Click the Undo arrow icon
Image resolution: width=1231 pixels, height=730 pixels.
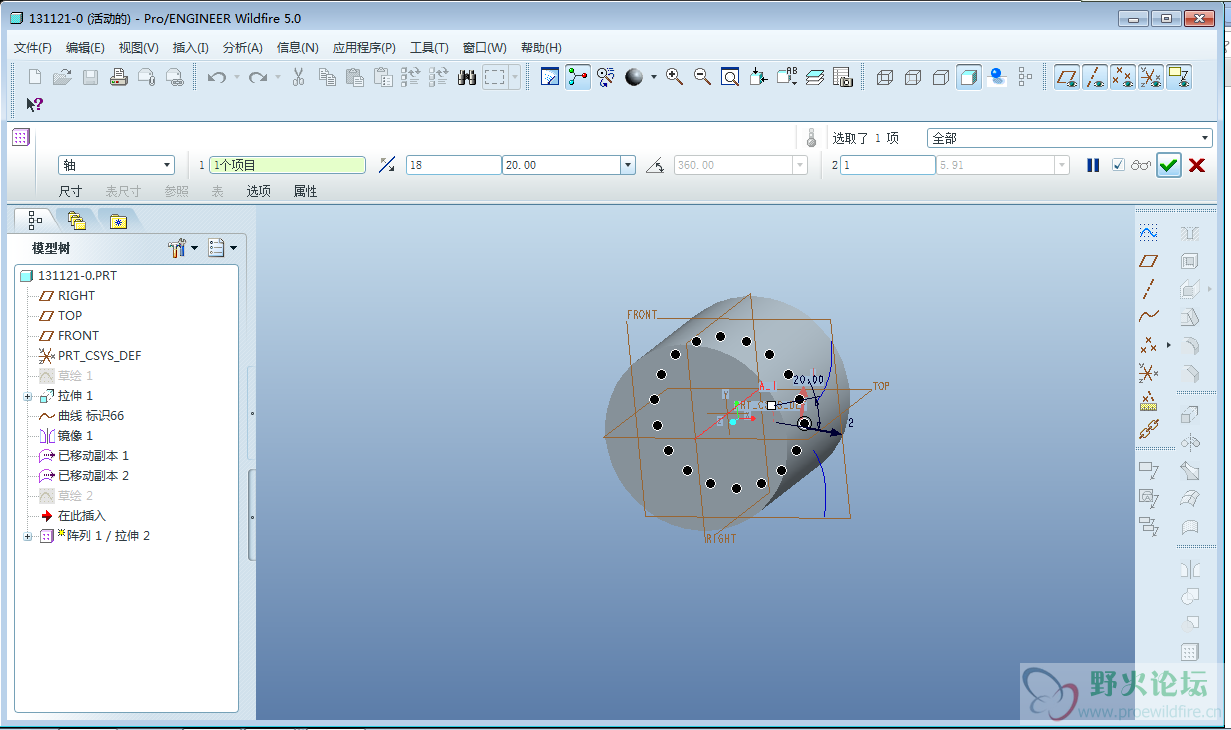coord(216,77)
